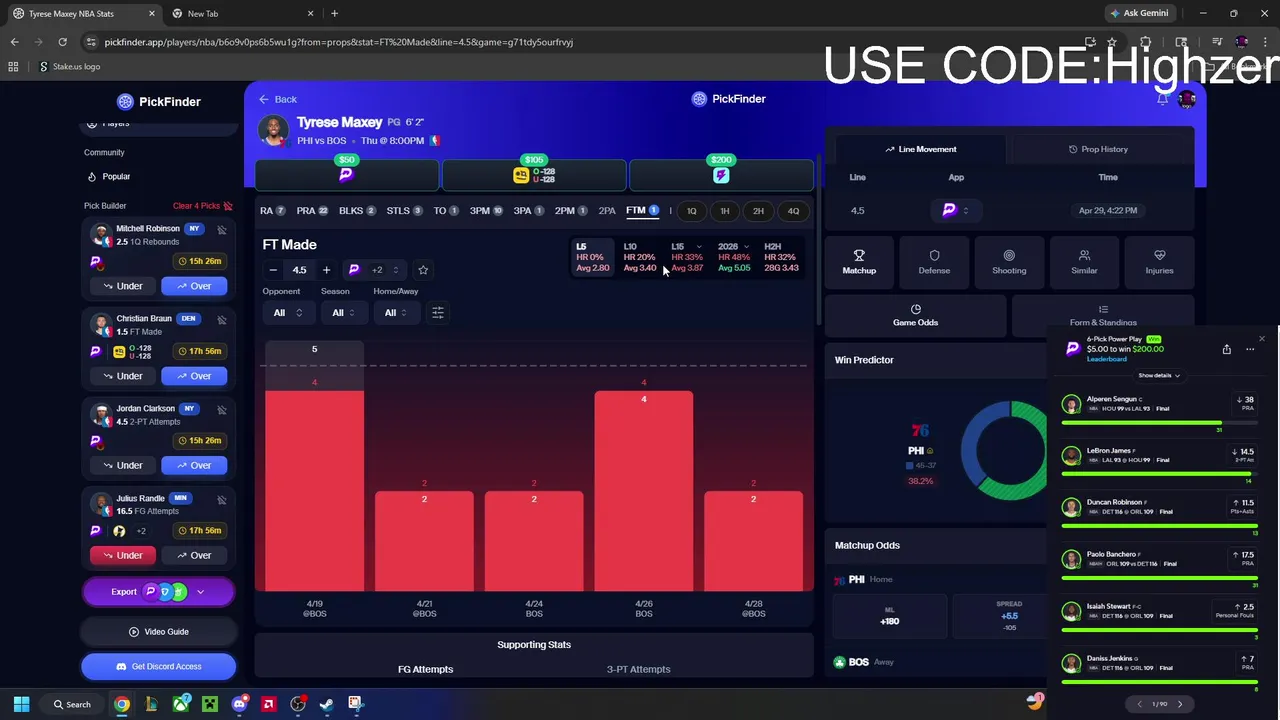The width and height of the screenshot is (1280, 720).
Task: Choose Over for Mitchell Robinson
Action: (194, 286)
